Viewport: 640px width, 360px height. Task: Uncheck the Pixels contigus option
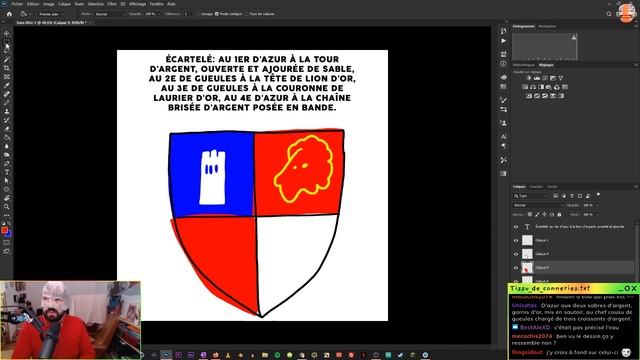pos(217,14)
